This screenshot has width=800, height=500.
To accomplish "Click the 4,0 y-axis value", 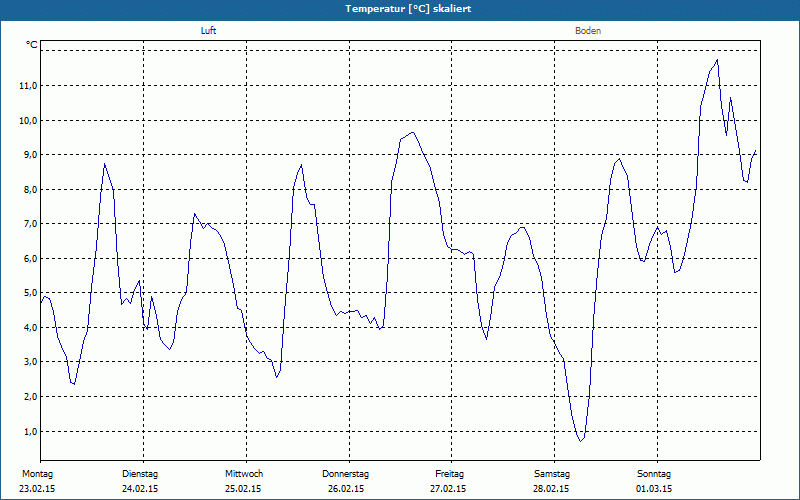I will tap(29, 328).
